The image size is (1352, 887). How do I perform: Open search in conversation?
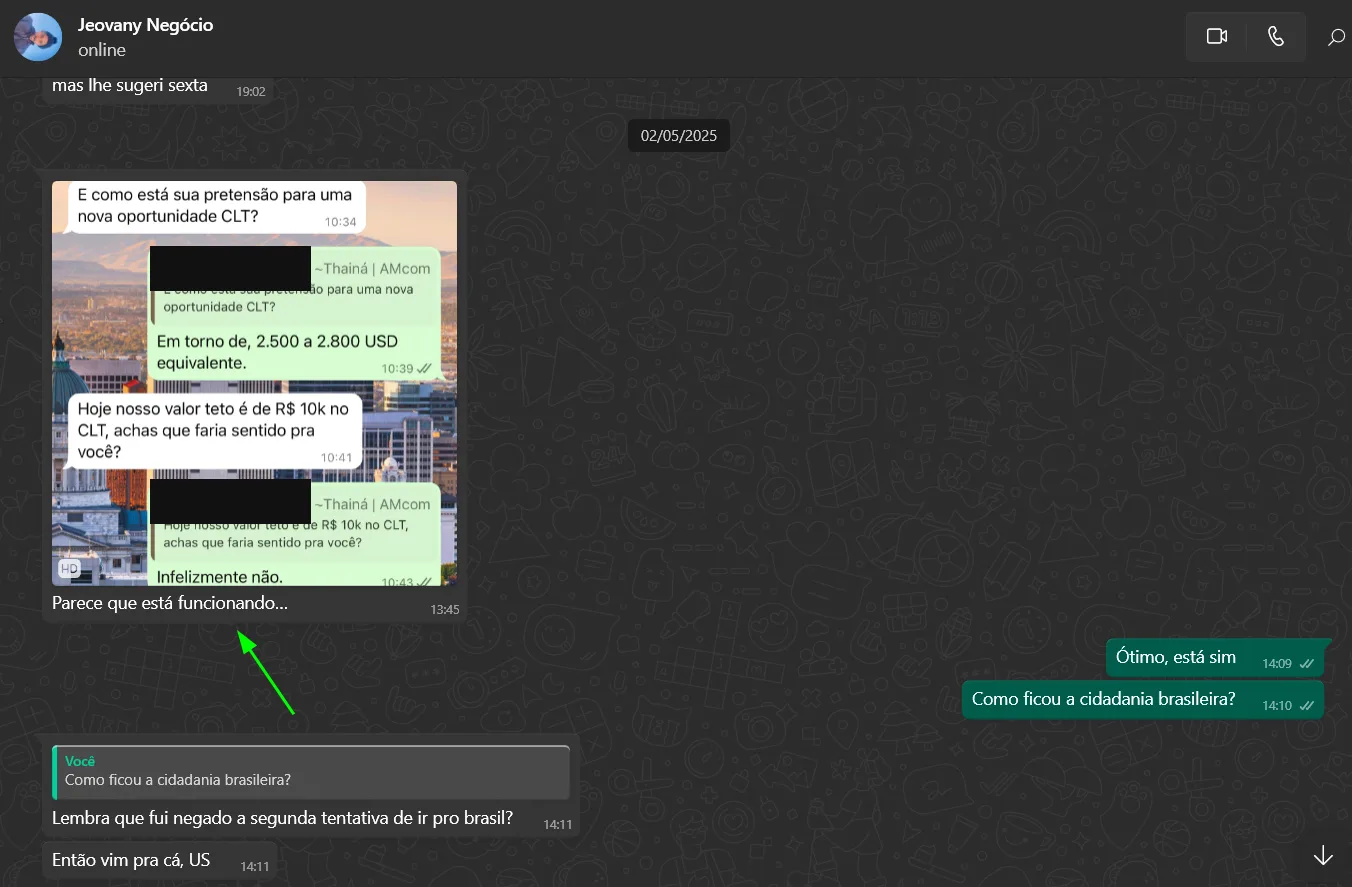pyautogui.click(x=1336, y=38)
